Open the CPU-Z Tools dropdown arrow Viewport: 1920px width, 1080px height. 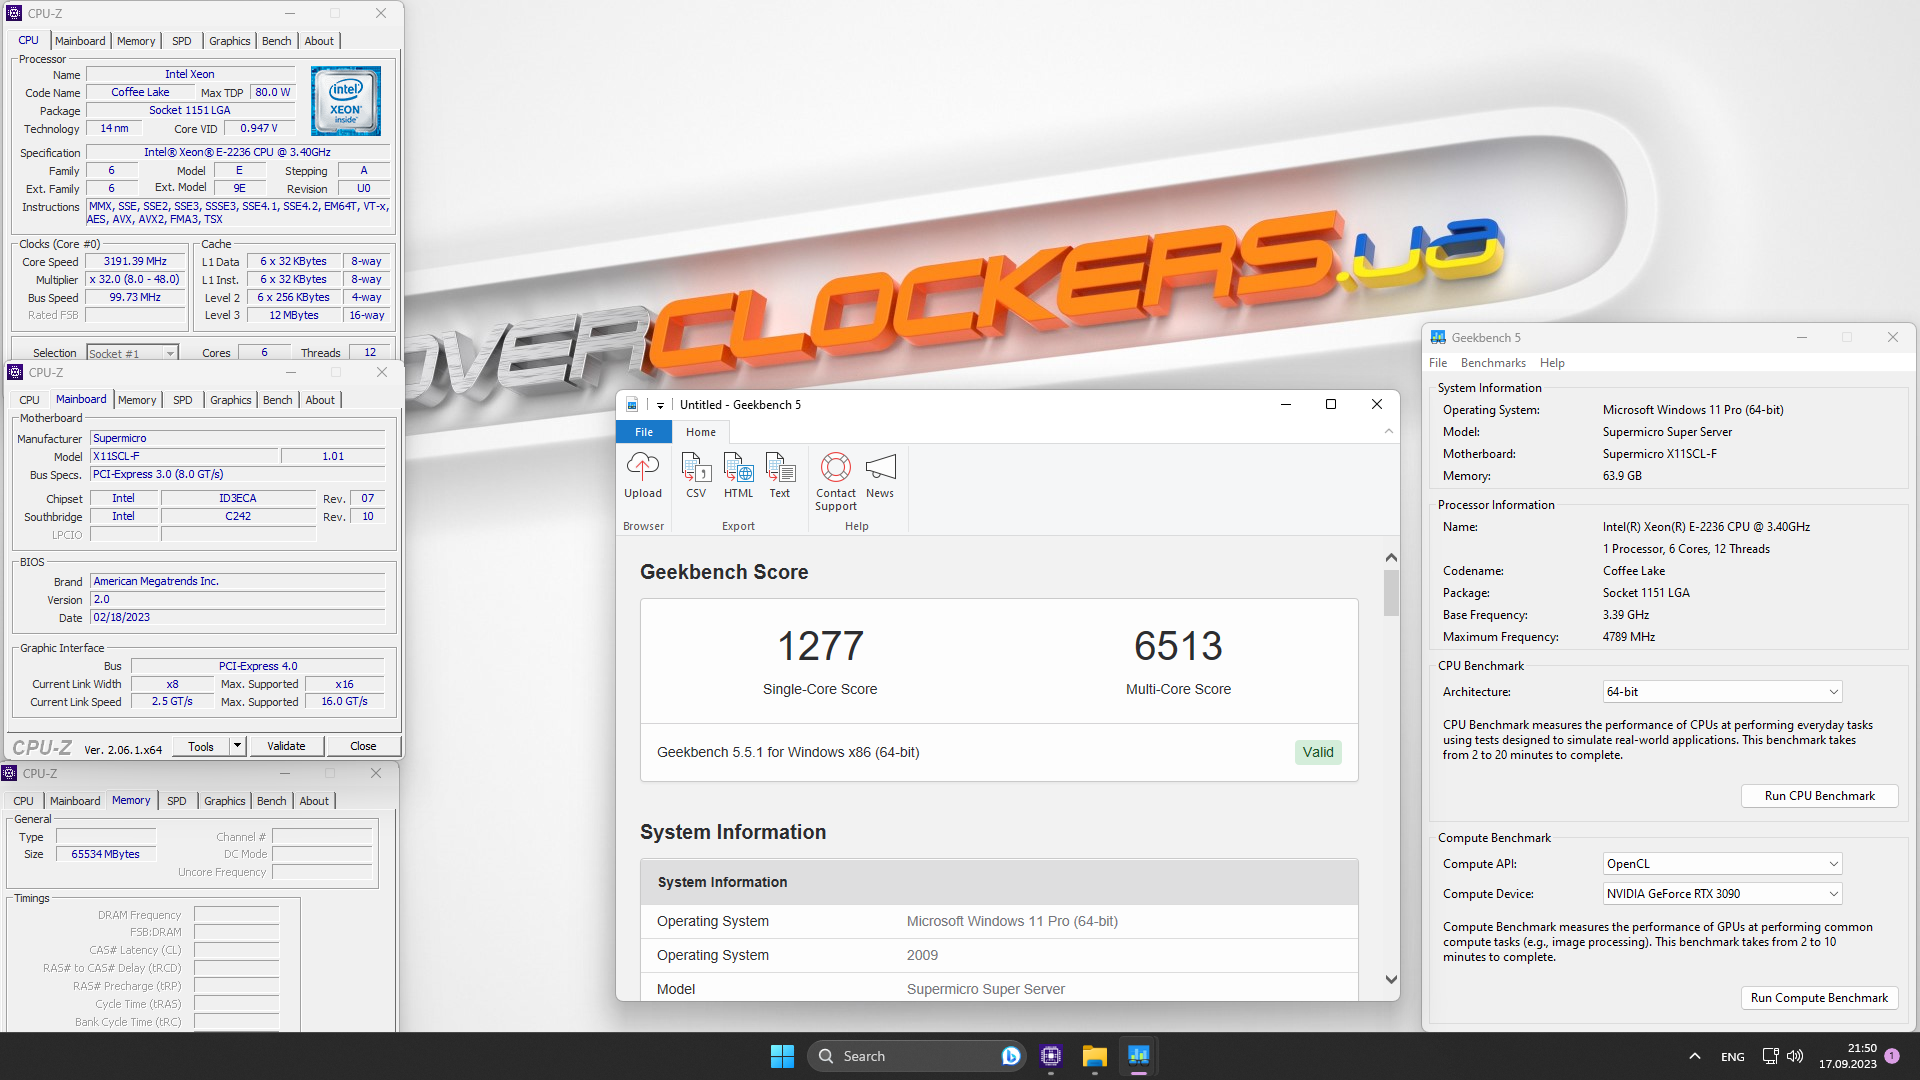tap(237, 746)
